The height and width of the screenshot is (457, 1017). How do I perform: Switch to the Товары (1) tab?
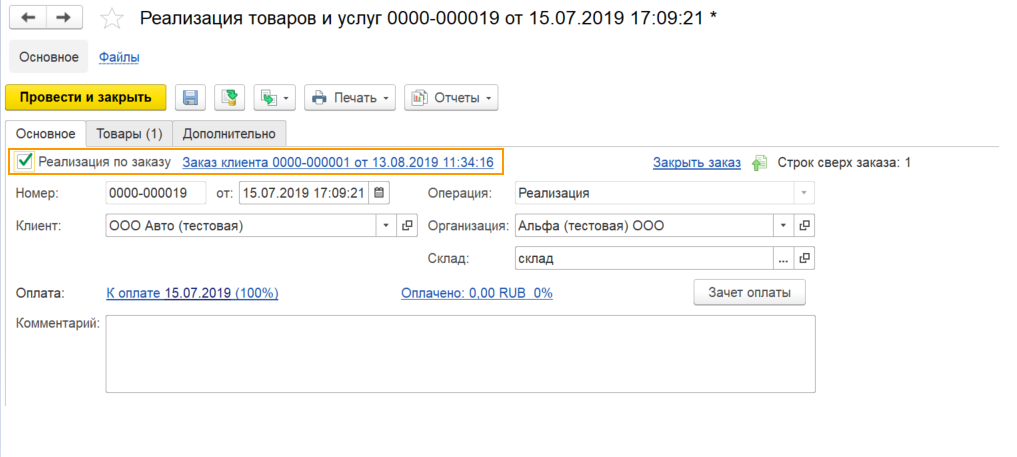[128, 133]
